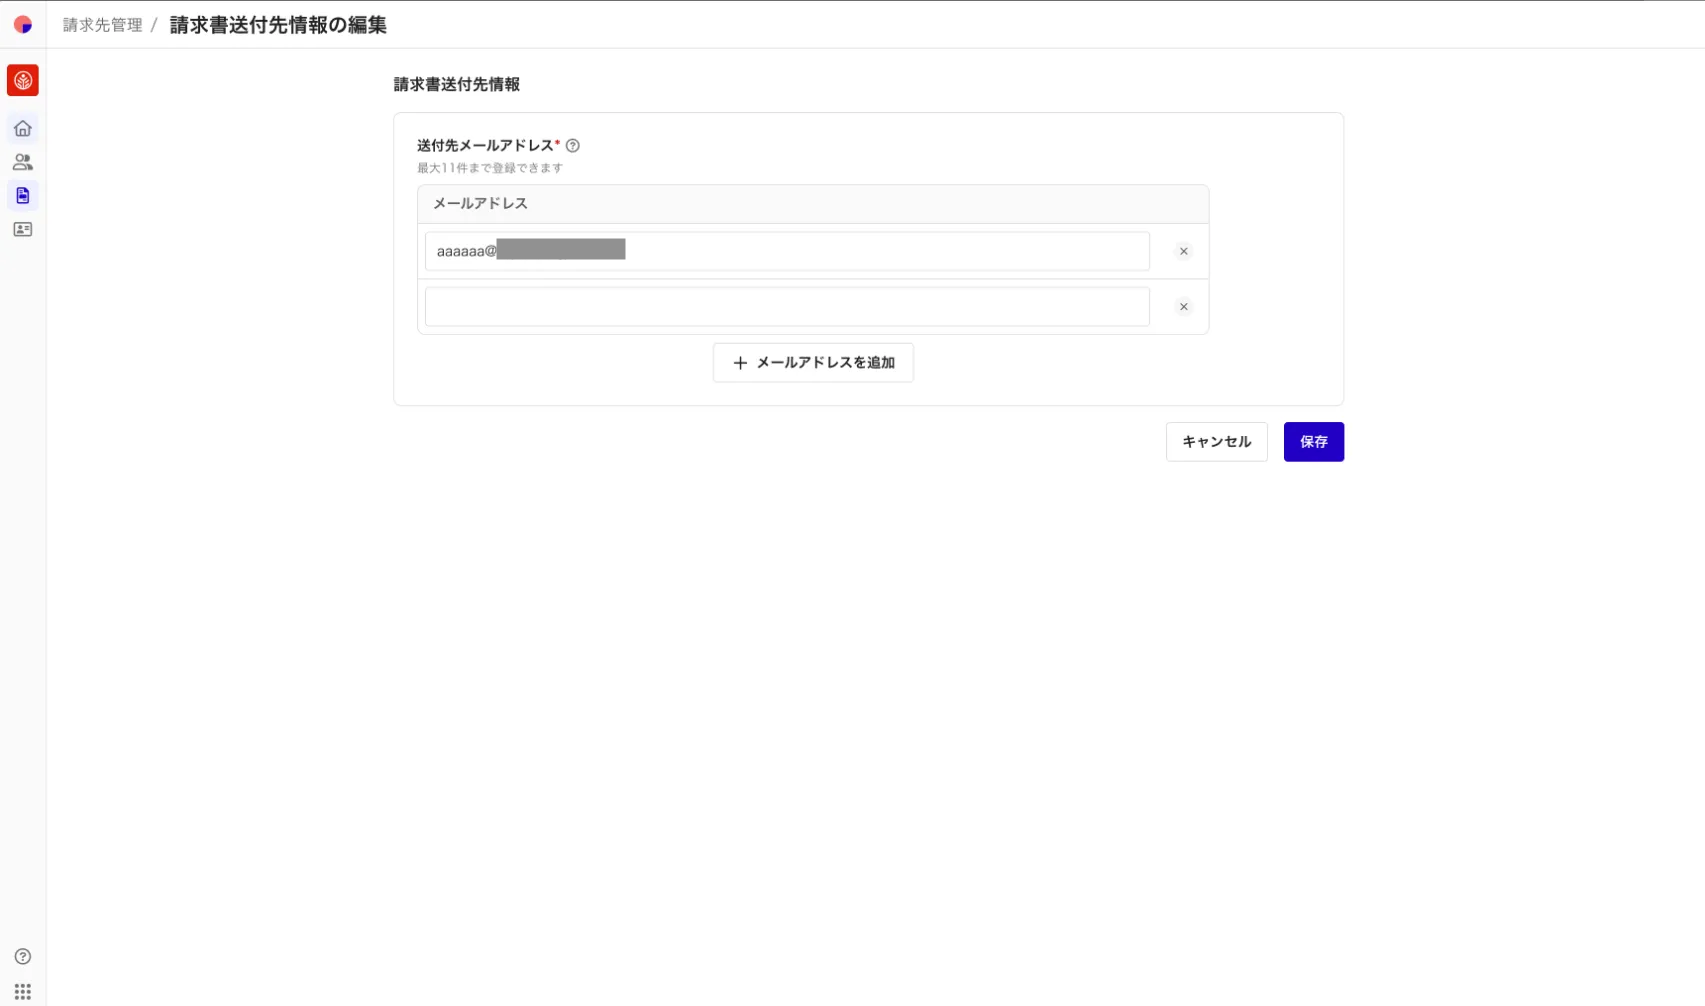Screen dimensions: 1705x1006
Task: Click the aaaaaa@ email address field
Action: pyautogui.click(x=787, y=251)
